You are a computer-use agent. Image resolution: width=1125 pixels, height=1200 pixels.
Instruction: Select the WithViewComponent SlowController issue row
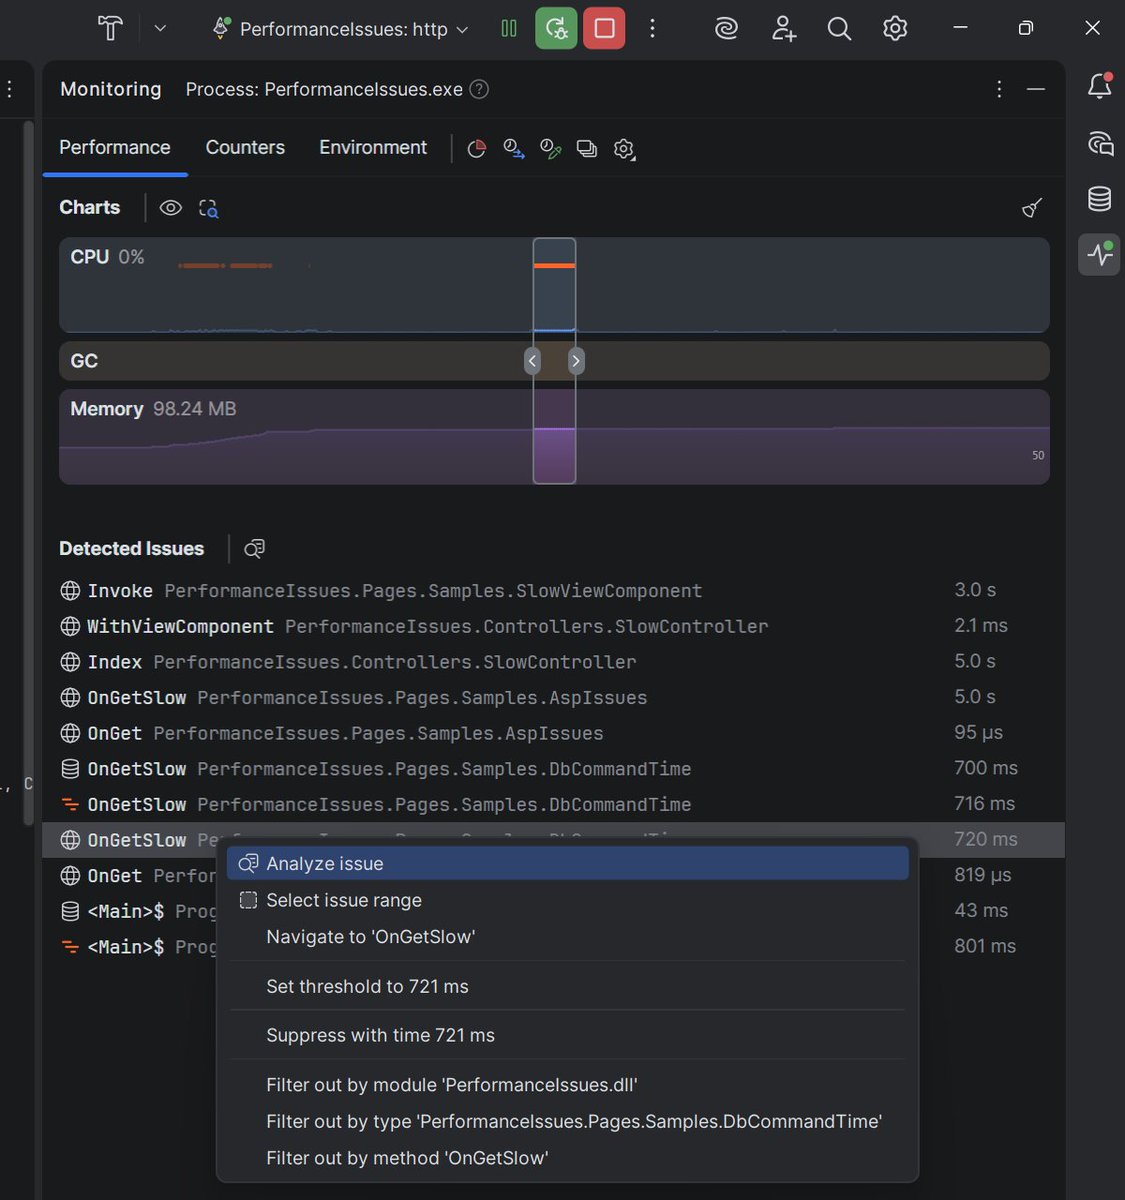pos(553,626)
